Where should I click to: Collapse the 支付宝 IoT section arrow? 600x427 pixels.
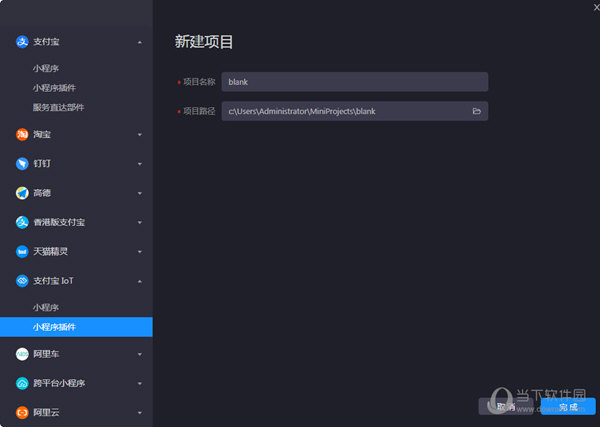coord(140,281)
